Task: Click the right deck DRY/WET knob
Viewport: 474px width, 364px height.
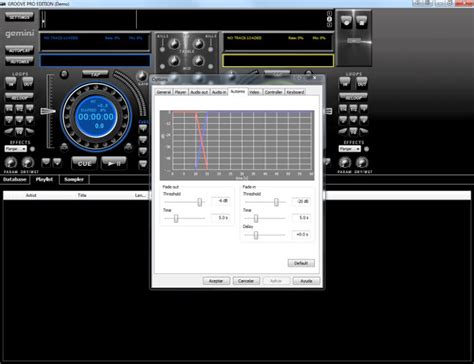Action: click(362, 163)
